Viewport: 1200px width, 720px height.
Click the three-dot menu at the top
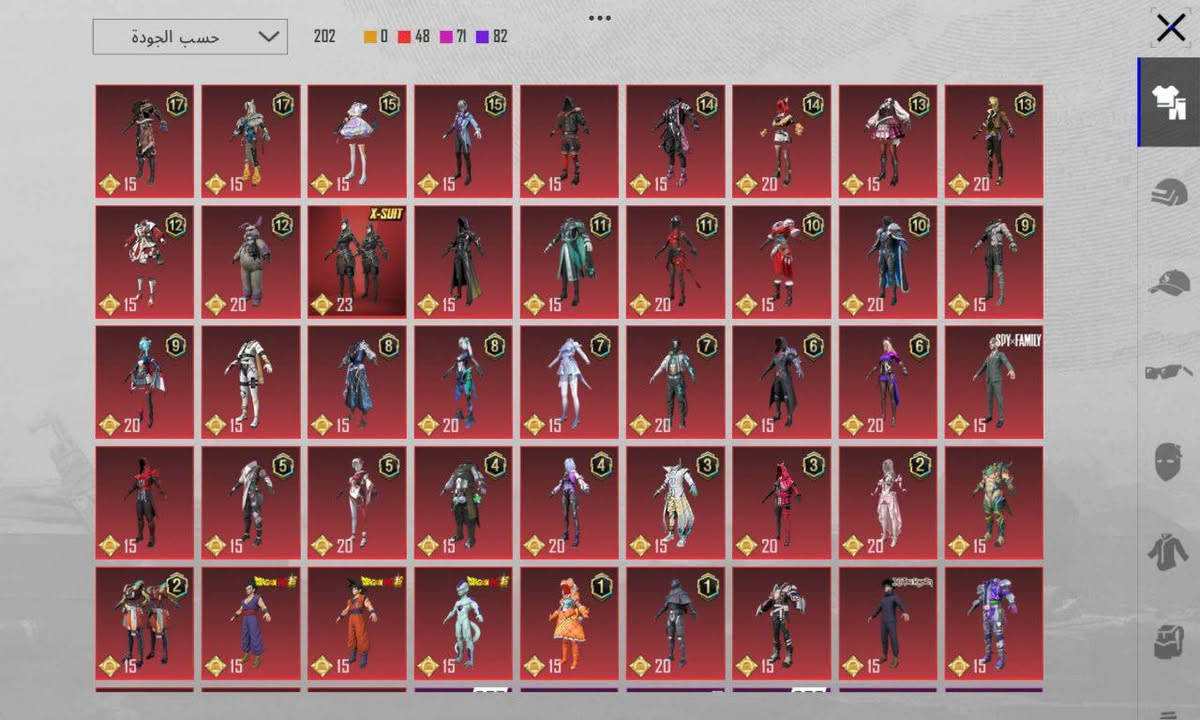point(599,18)
